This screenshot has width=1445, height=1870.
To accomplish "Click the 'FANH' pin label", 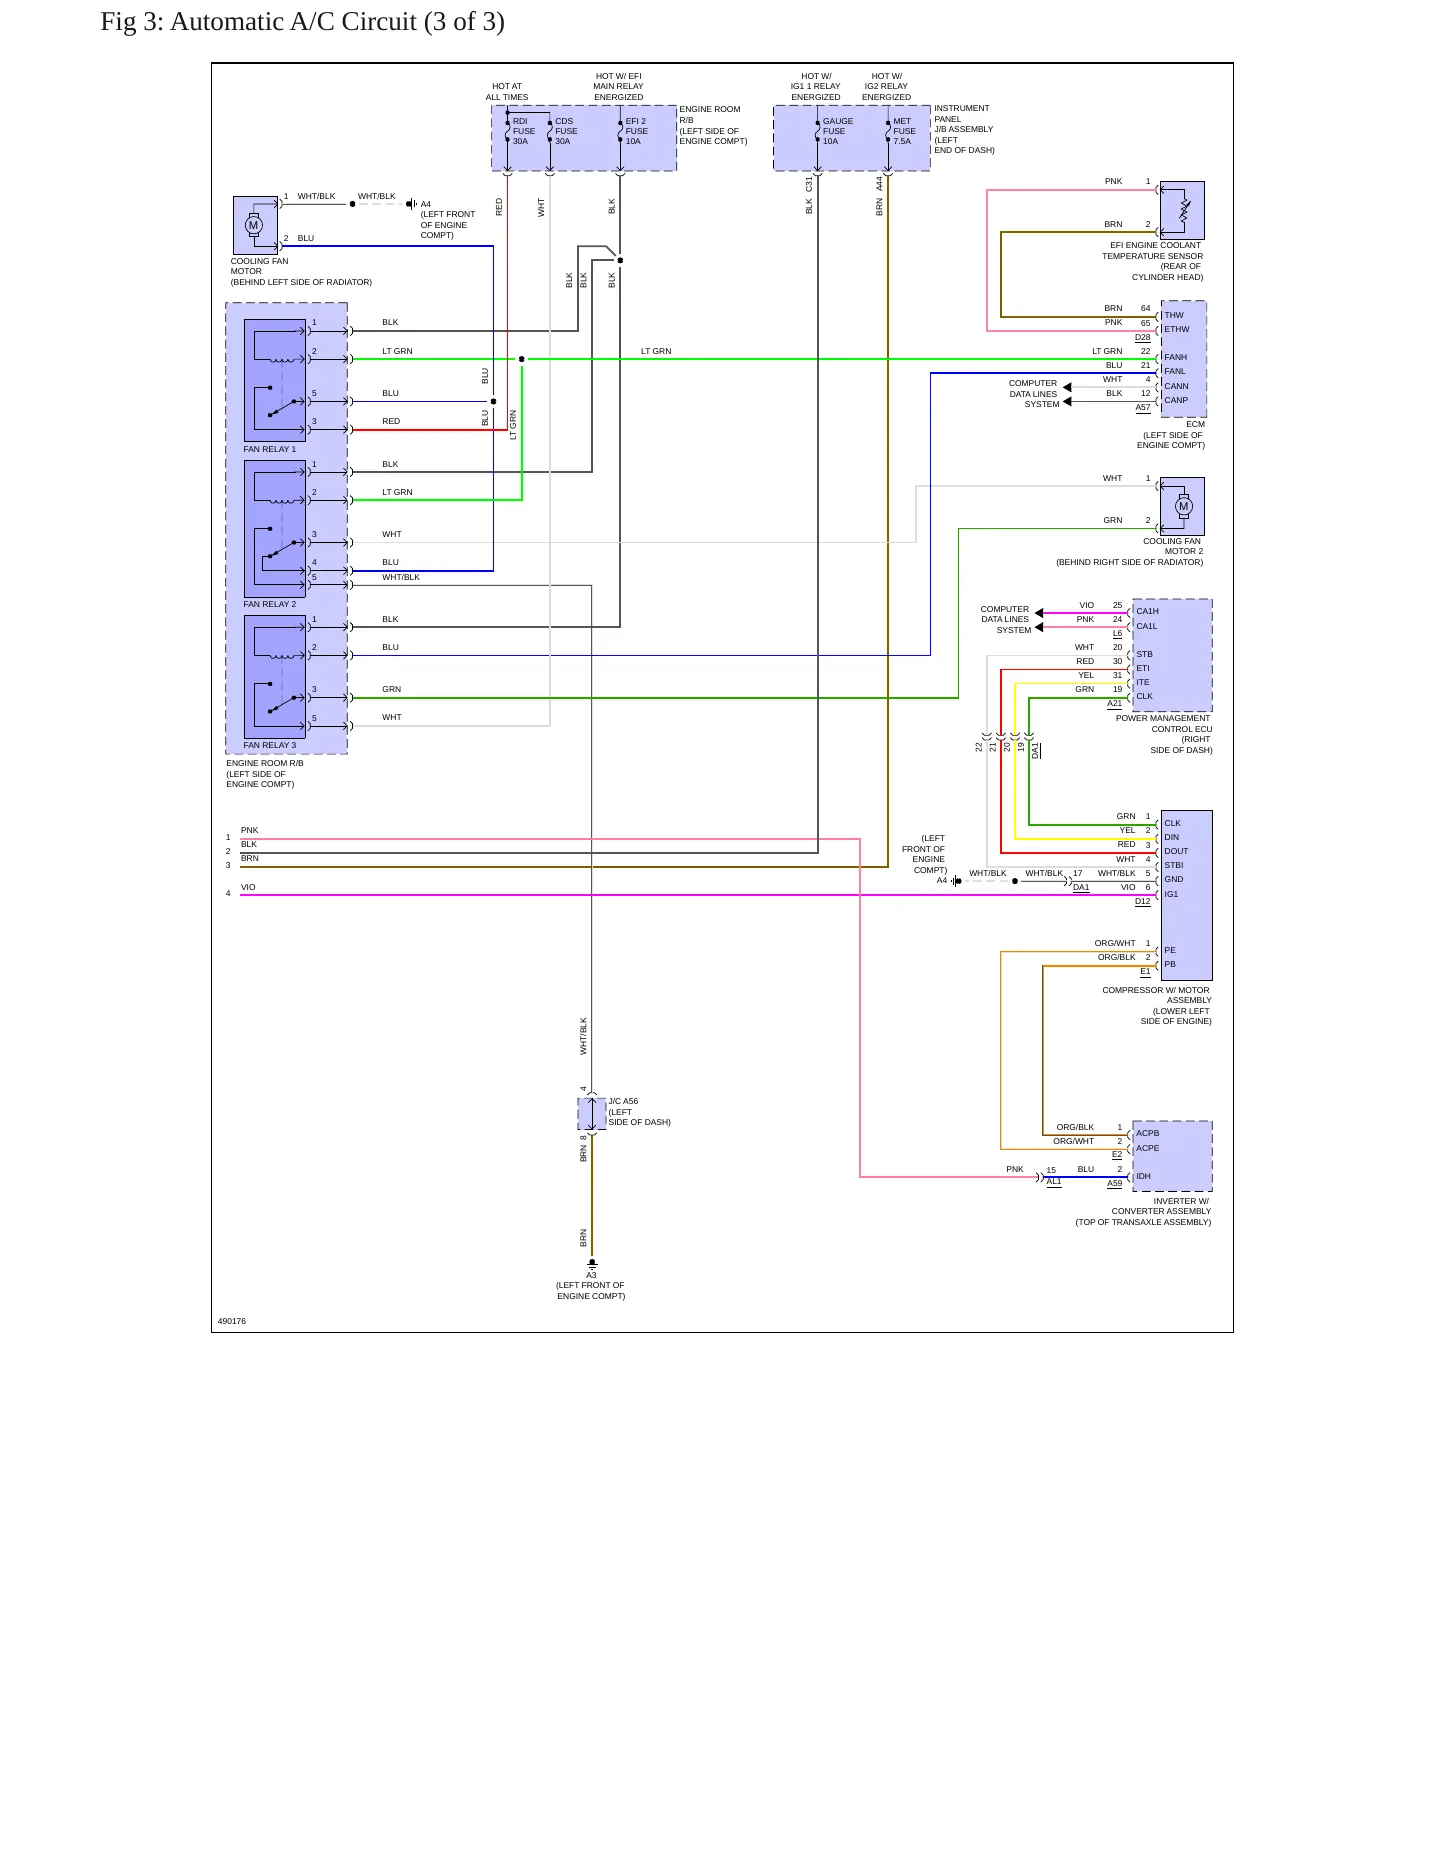I will coord(1176,357).
